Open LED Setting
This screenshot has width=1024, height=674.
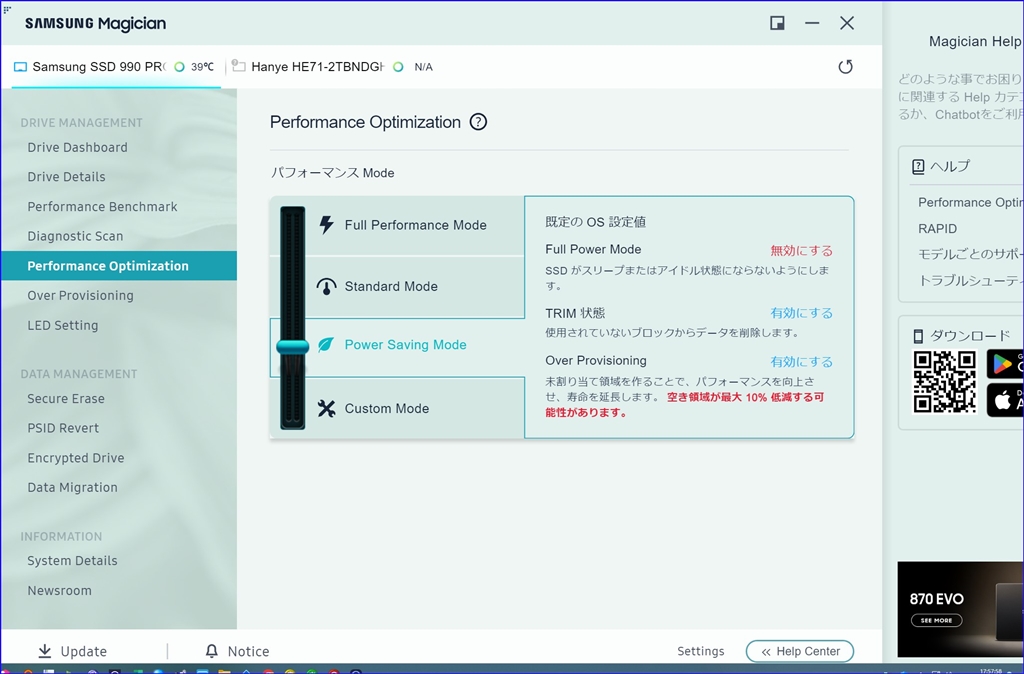click(63, 325)
